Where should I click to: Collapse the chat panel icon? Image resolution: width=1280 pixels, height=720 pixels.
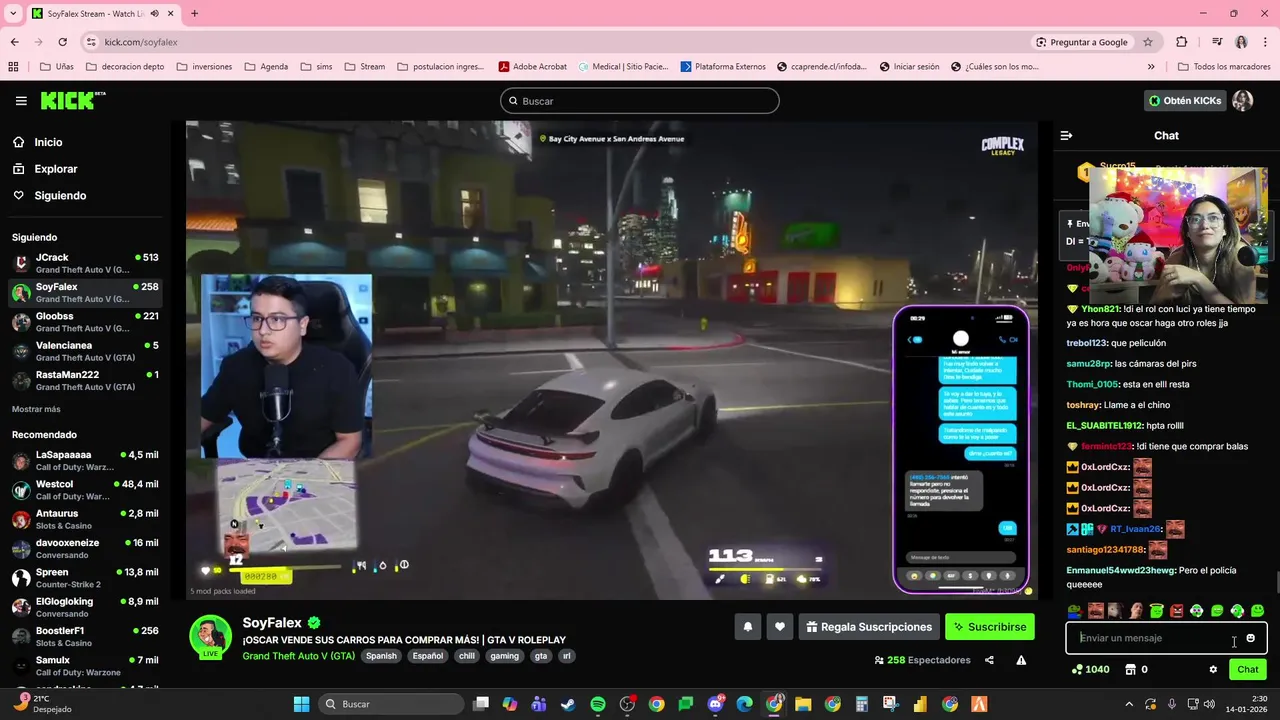1066,135
